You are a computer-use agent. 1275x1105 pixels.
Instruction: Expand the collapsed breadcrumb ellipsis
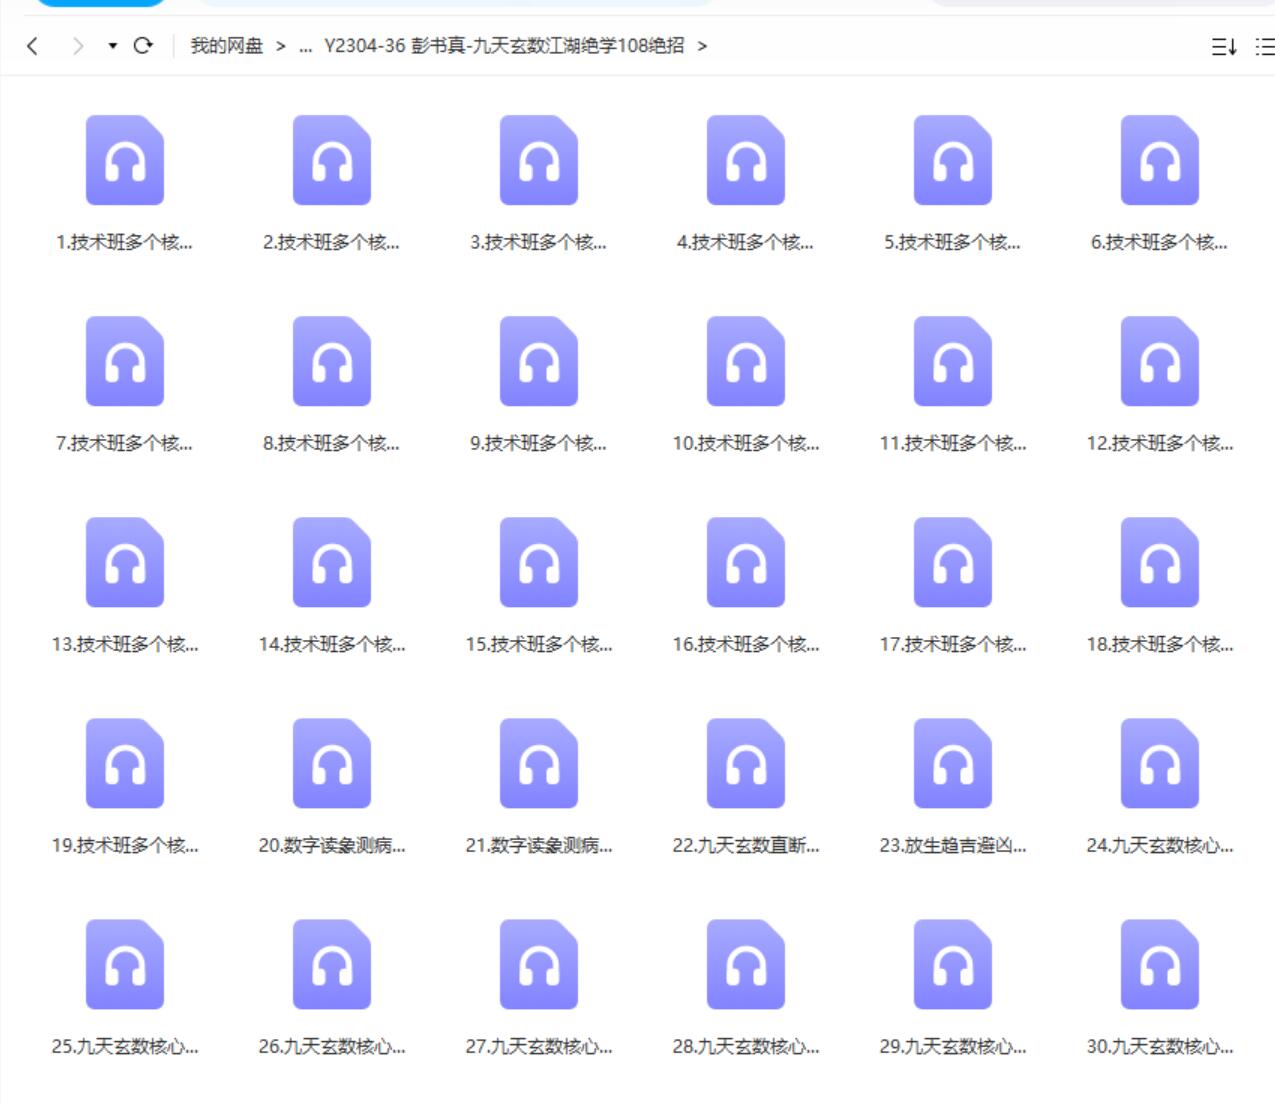click(305, 46)
